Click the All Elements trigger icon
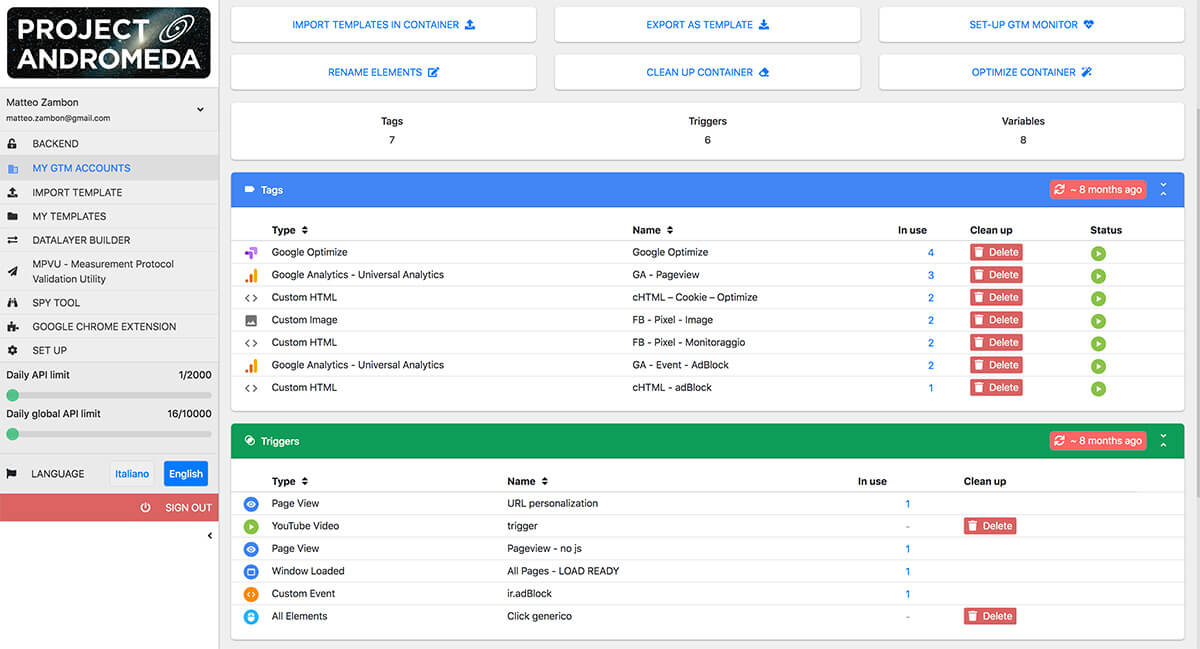The height and width of the screenshot is (649, 1200). point(251,617)
